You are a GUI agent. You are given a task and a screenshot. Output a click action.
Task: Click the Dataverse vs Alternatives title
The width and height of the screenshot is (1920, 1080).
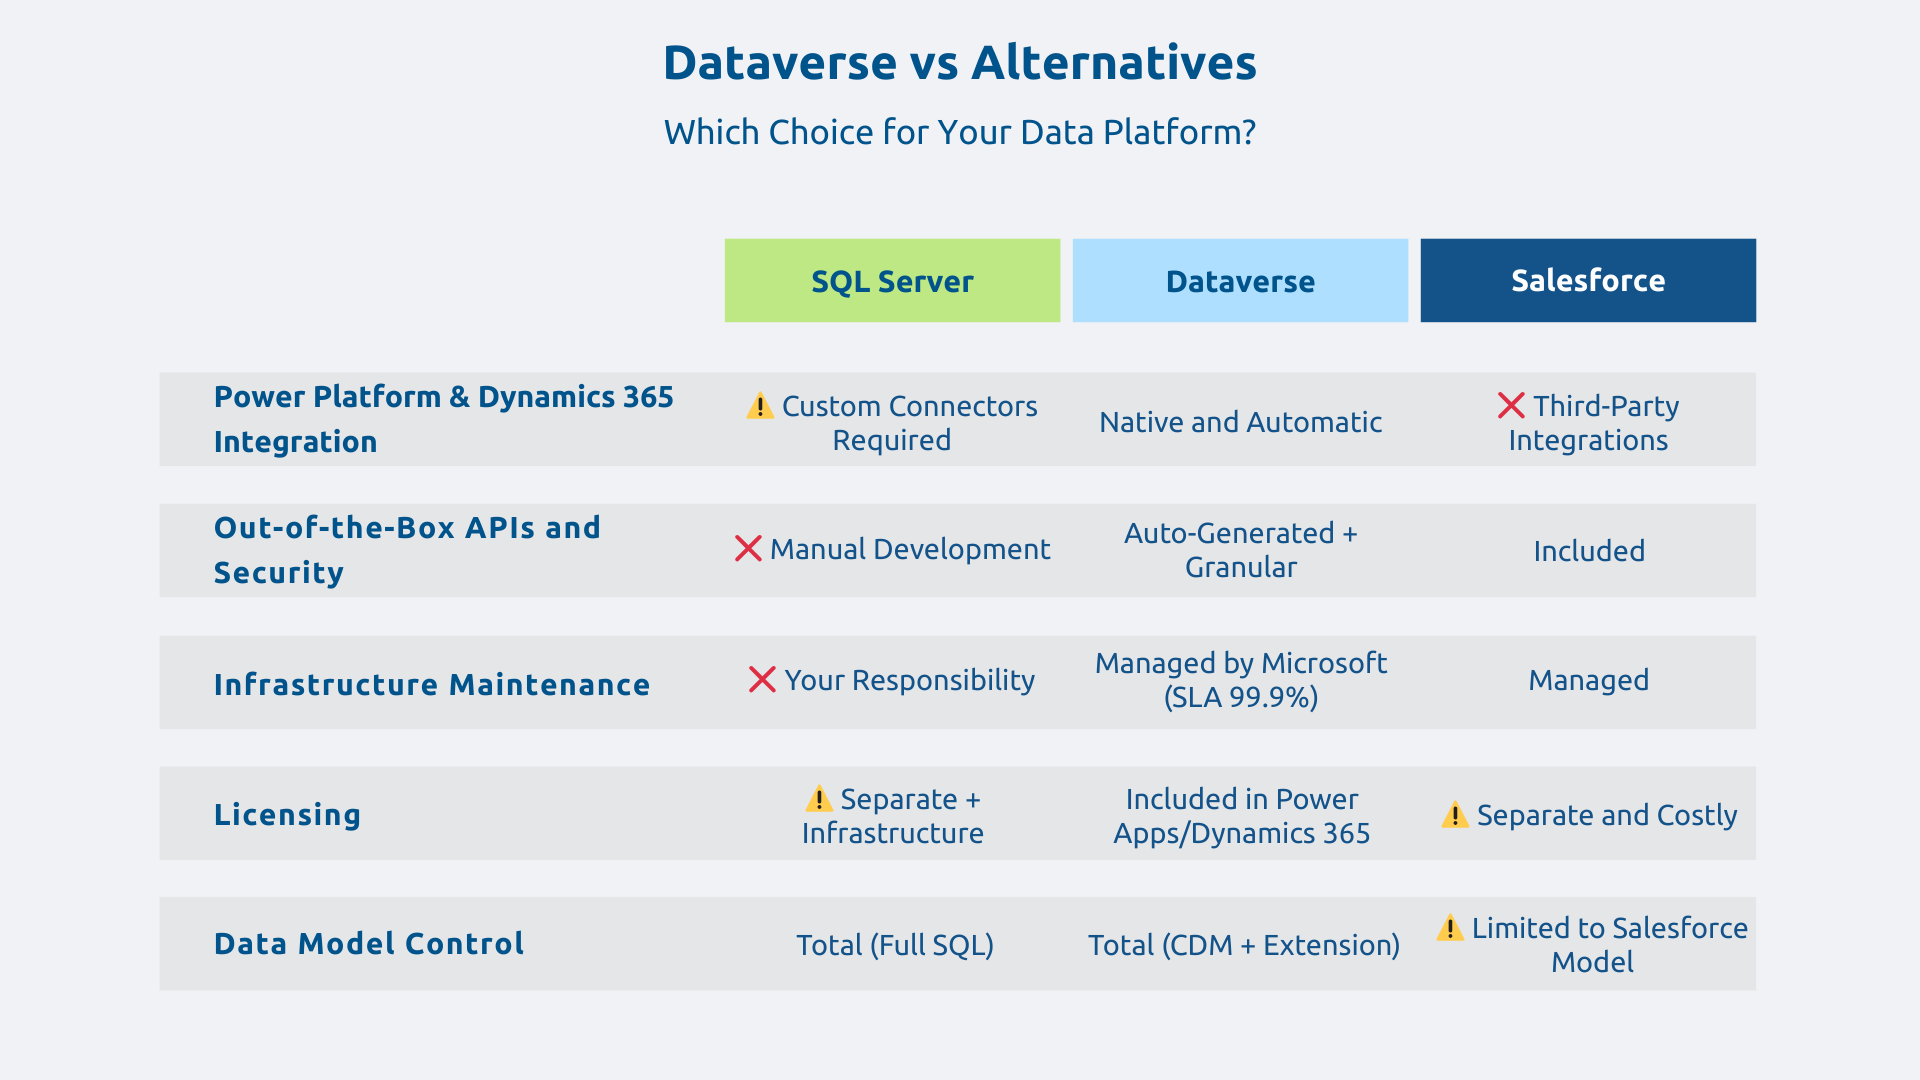959,63
